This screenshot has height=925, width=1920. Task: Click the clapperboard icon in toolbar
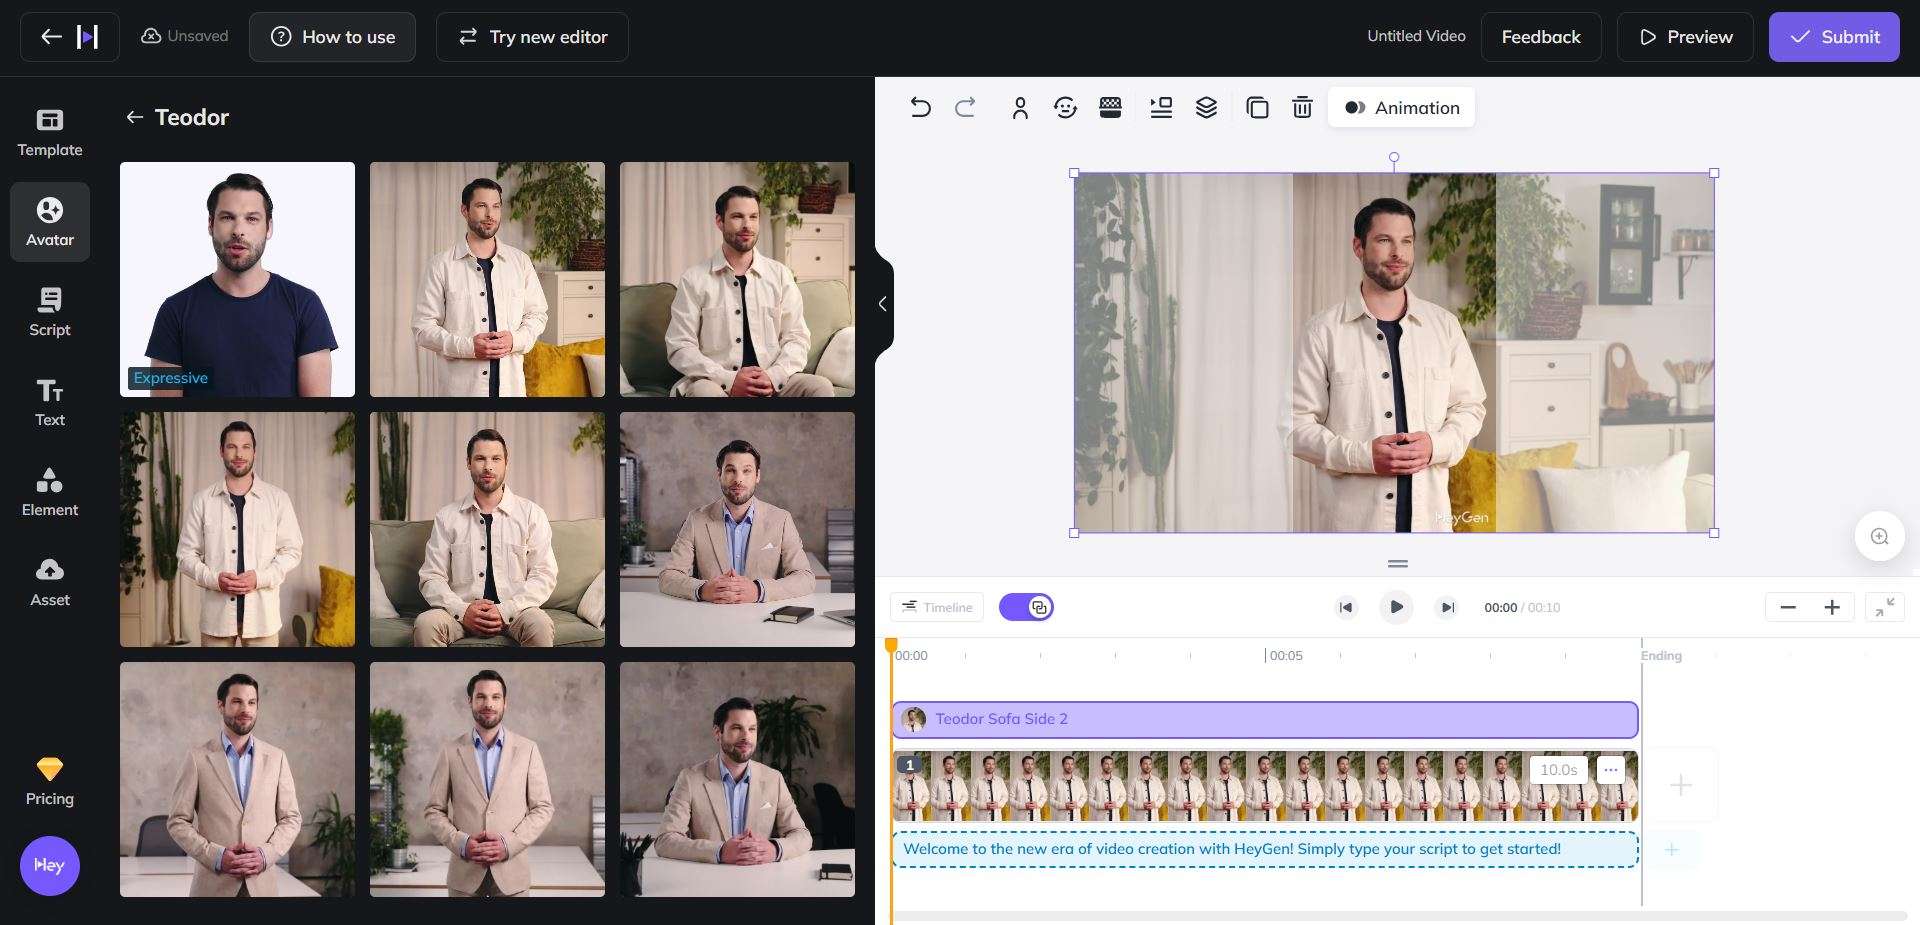(1110, 107)
